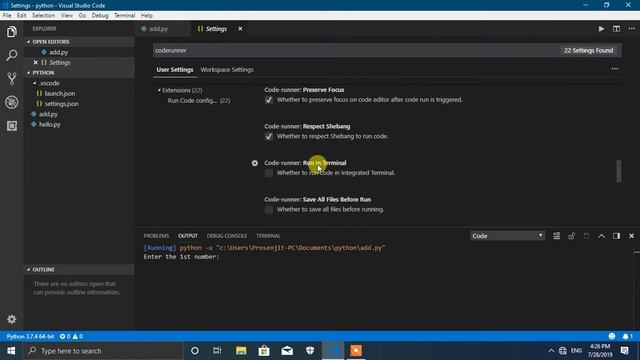640x360 pixels.
Task: Click the Windows taskbar search box
Action: 103,351
